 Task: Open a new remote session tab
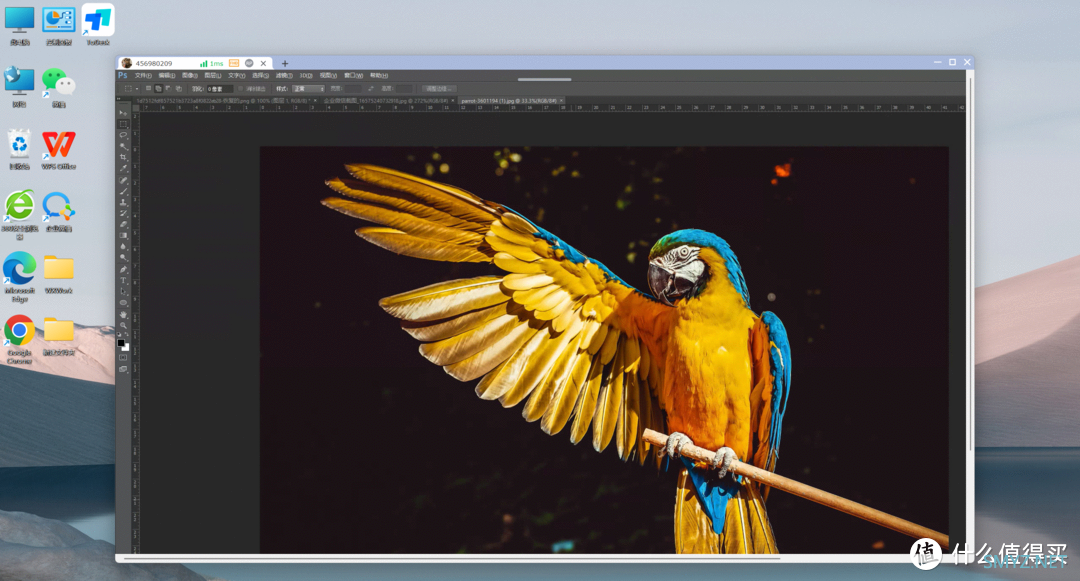pyautogui.click(x=285, y=63)
